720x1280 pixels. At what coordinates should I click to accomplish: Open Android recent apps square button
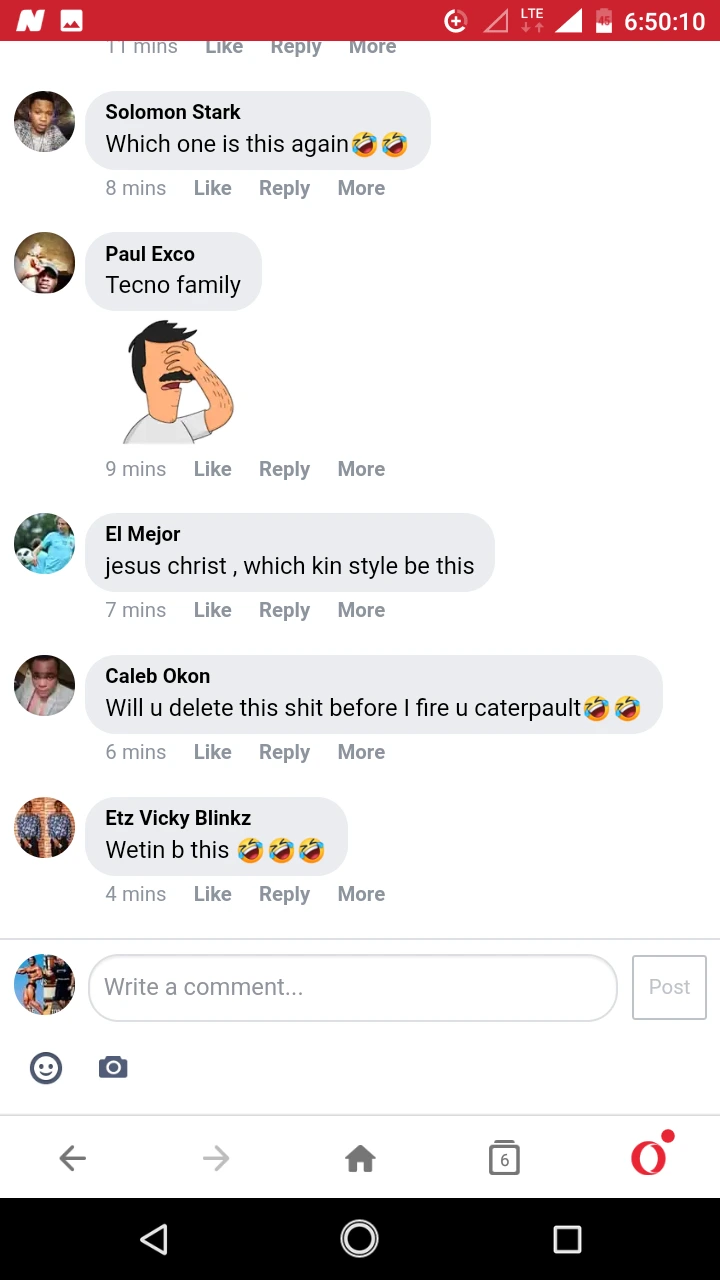click(x=567, y=1240)
